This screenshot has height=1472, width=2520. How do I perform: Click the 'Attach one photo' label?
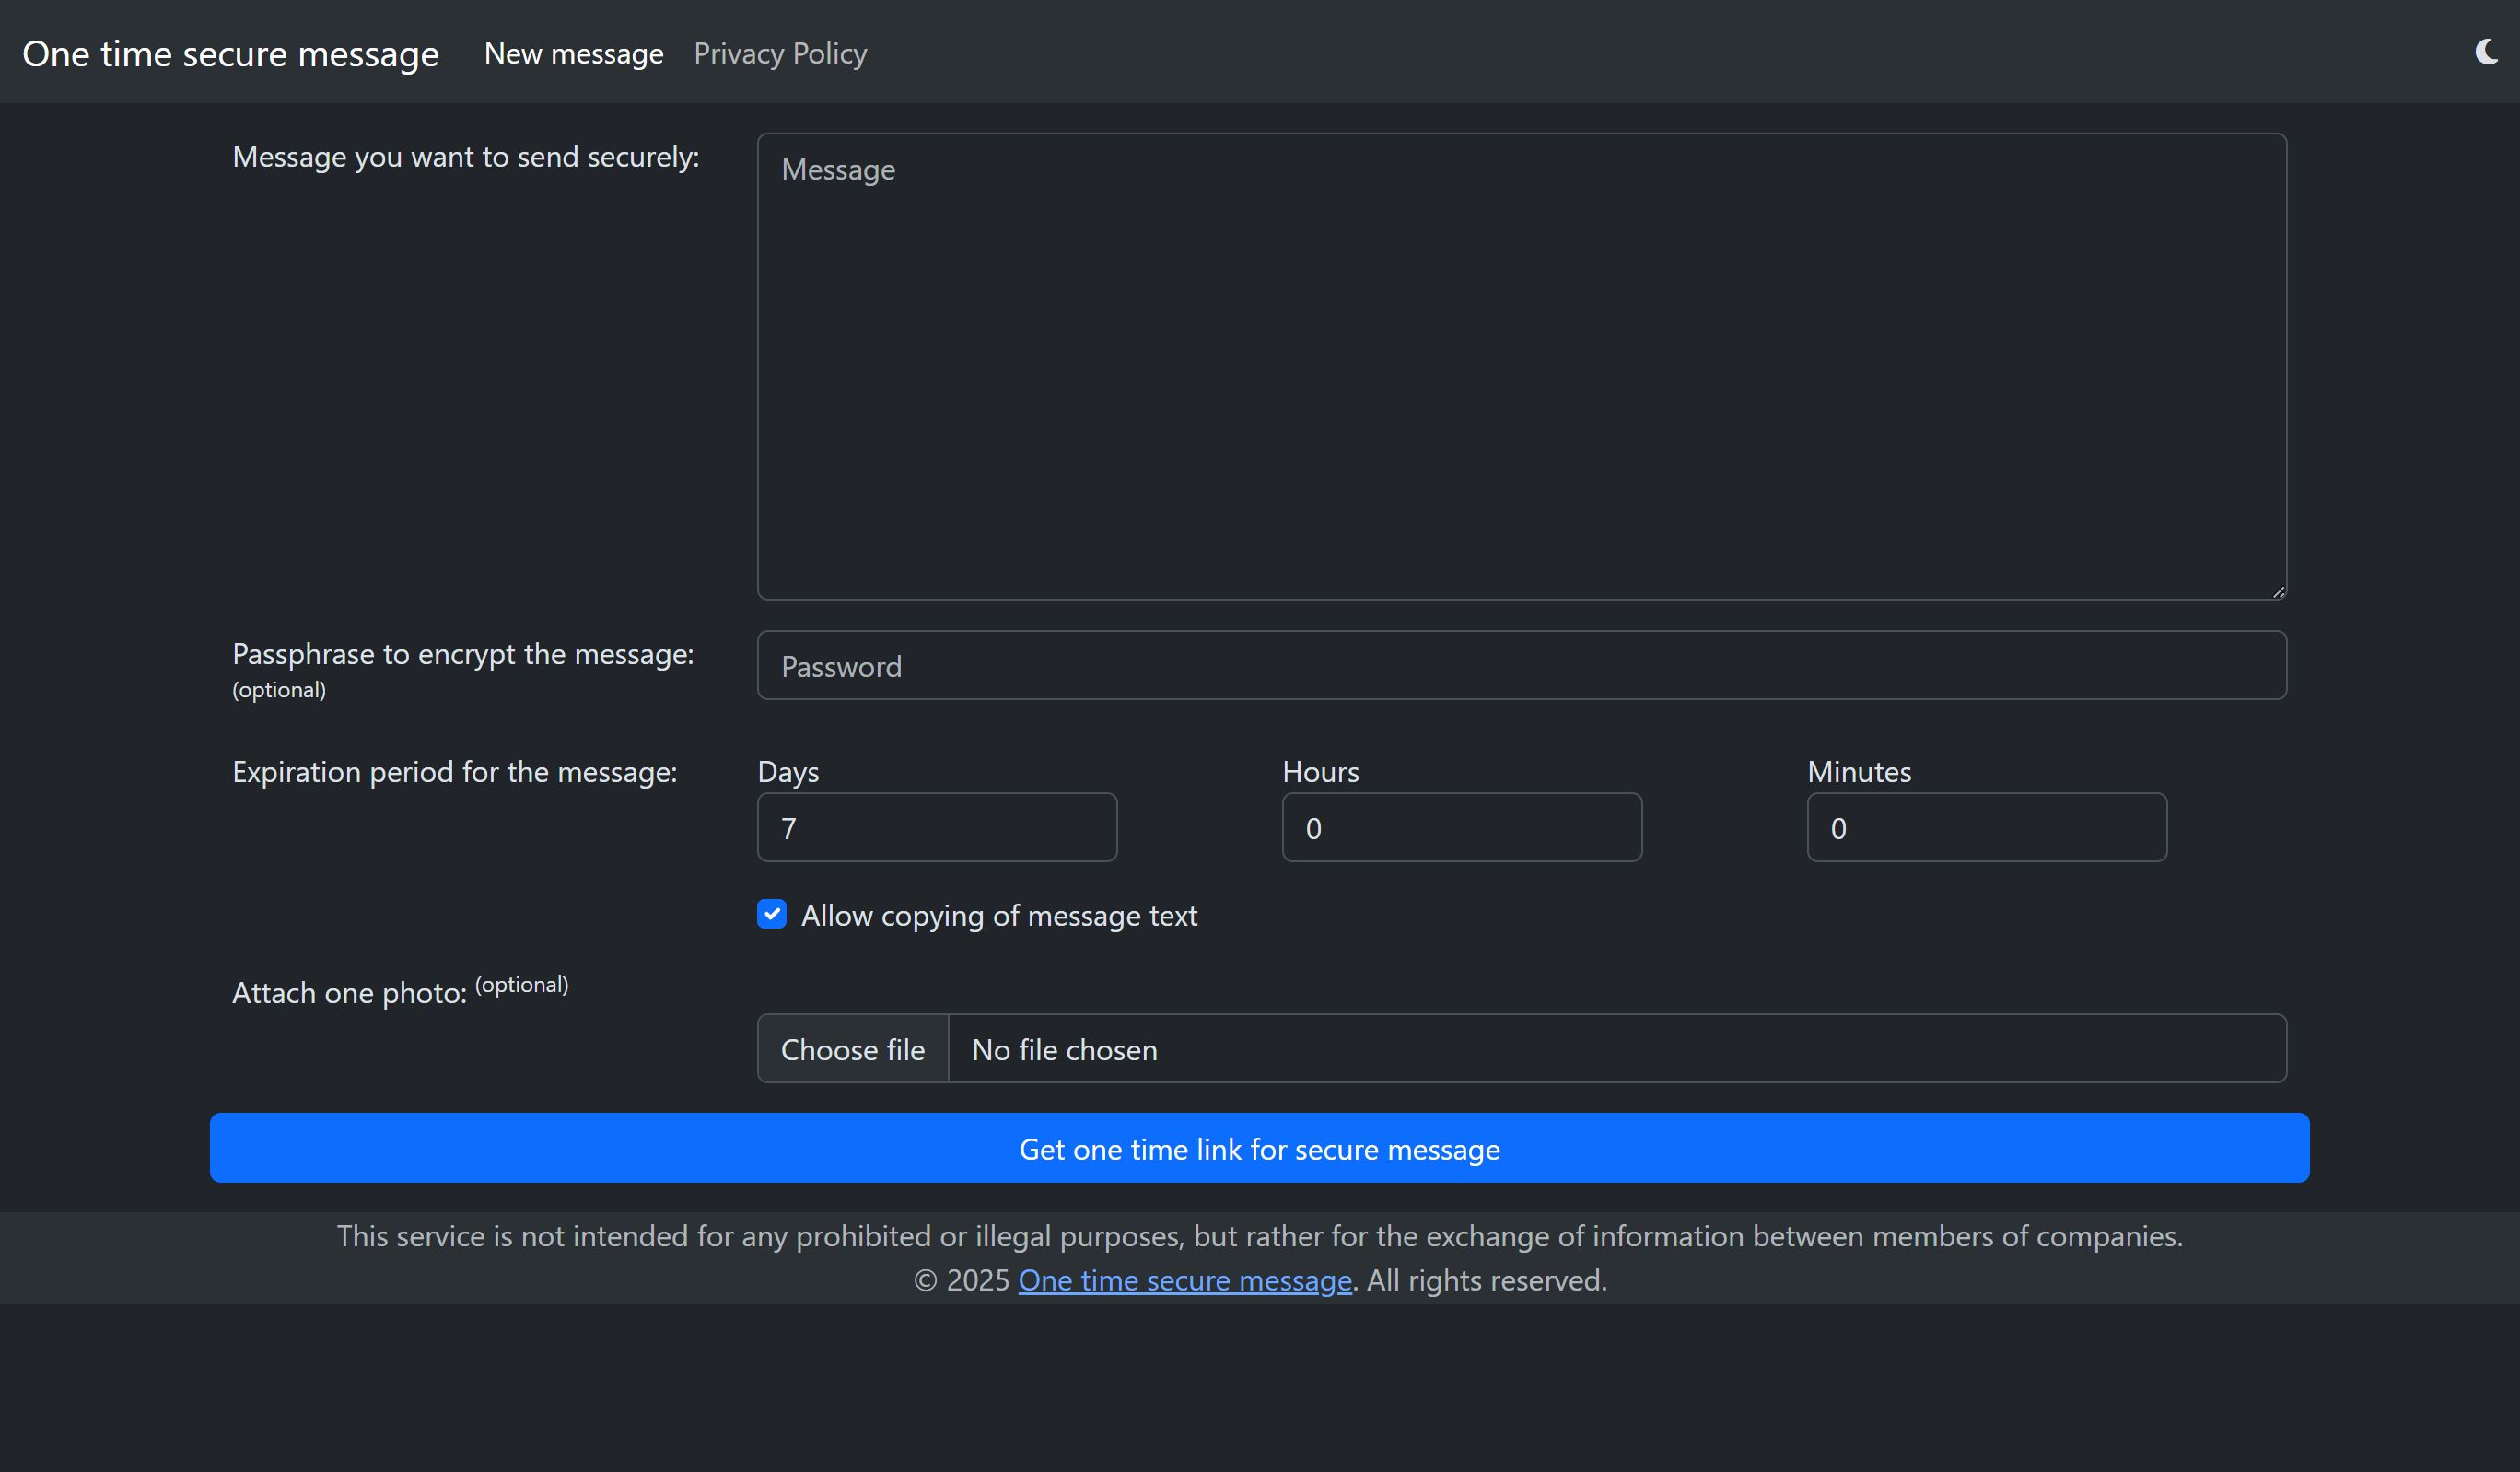tap(349, 993)
